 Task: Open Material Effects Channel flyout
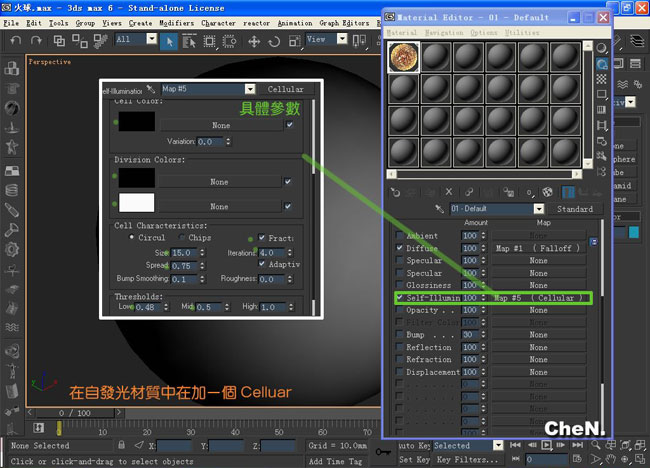530,192
